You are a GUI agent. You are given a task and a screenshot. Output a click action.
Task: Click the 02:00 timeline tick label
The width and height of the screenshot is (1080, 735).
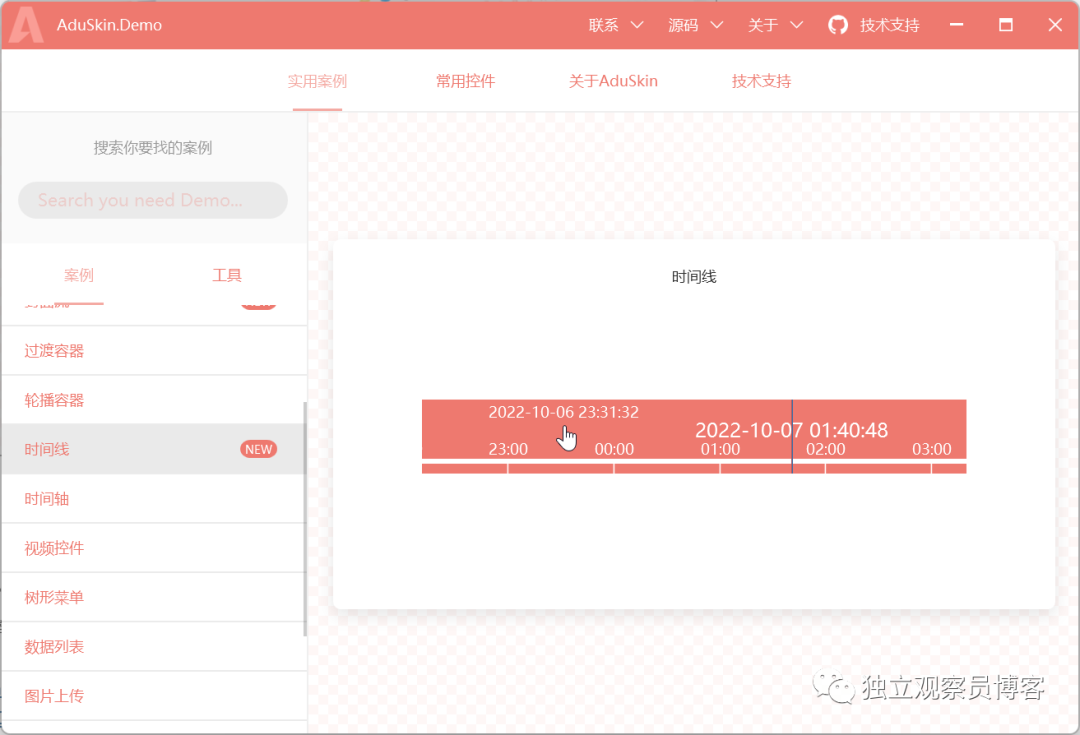tap(826, 449)
